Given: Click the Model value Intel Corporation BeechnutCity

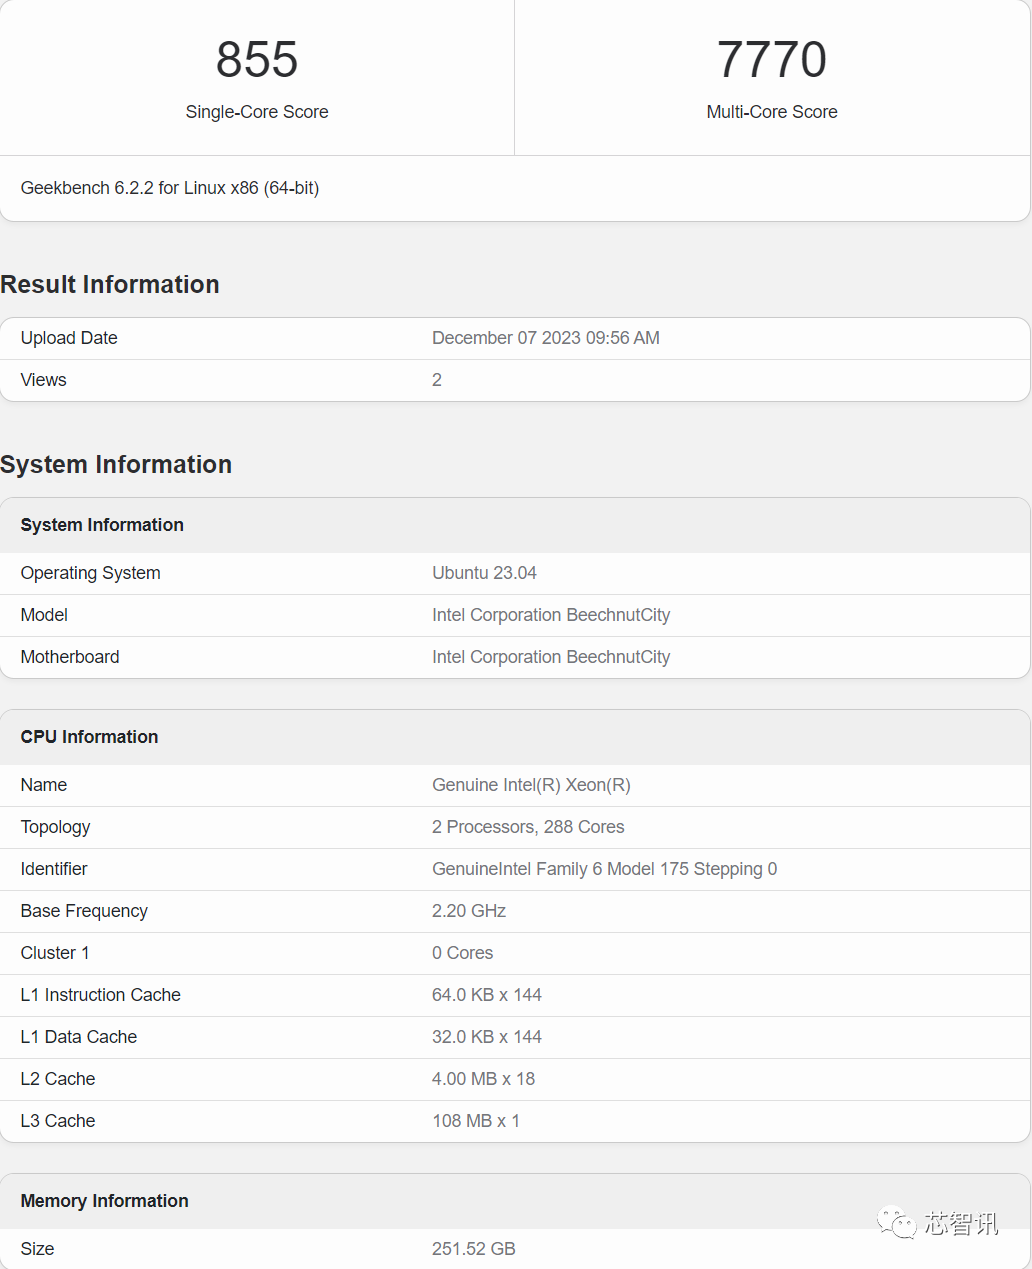Looking at the screenshot, I should pos(551,615).
